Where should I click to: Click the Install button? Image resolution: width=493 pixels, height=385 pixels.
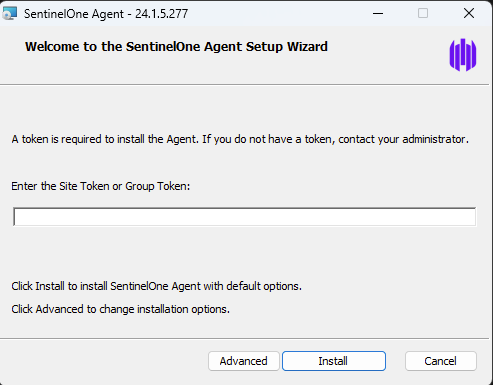(334, 361)
